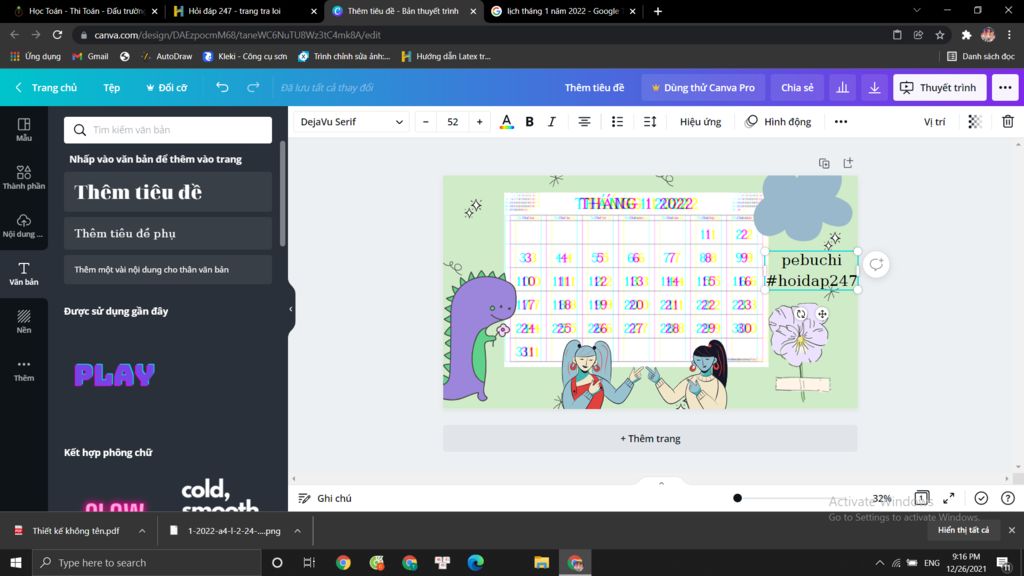The width and height of the screenshot is (1024, 576).
Task: Increase font size with plus button
Action: click(479, 122)
